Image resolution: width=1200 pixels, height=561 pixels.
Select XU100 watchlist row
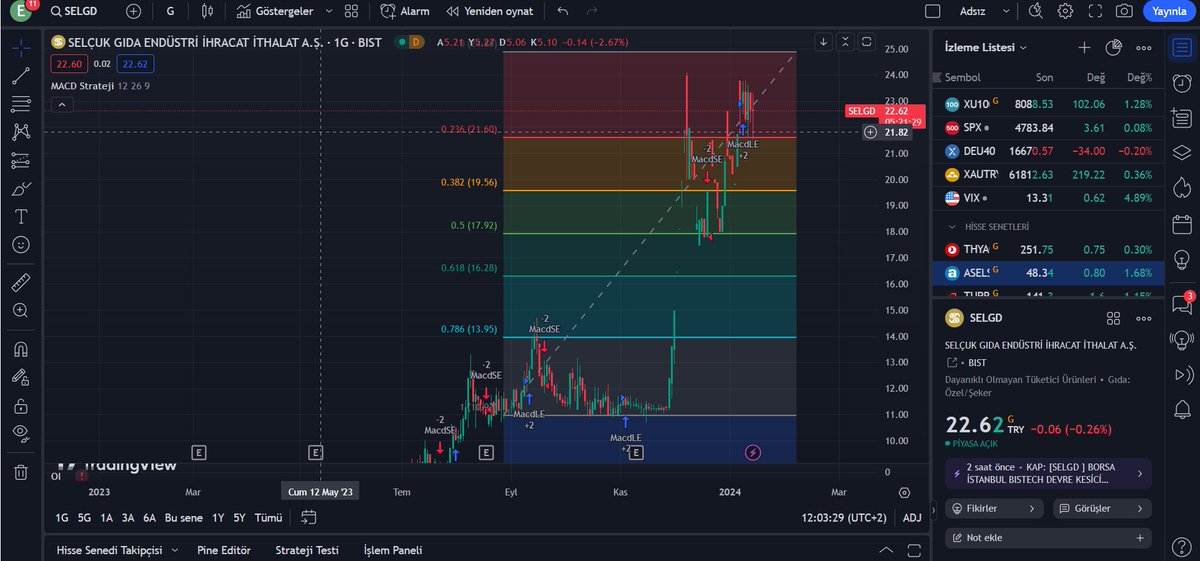click(x=1048, y=104)
